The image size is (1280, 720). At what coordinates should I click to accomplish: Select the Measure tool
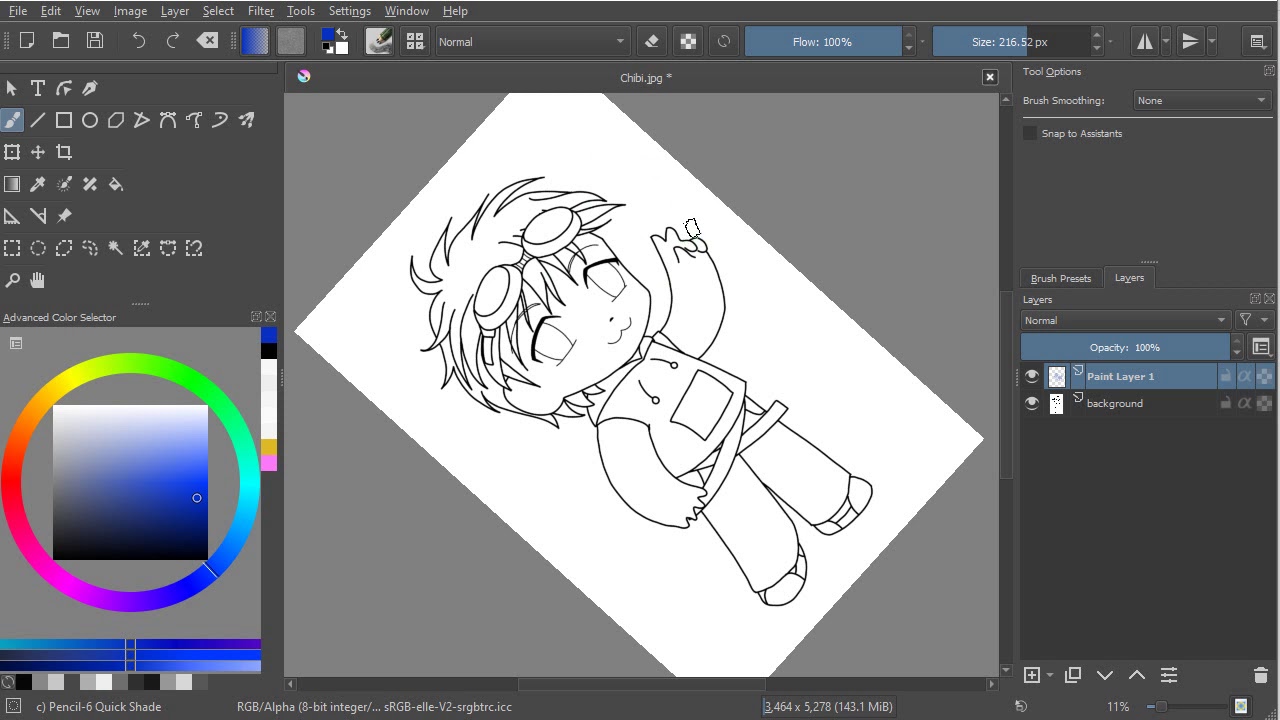point(38,216)
